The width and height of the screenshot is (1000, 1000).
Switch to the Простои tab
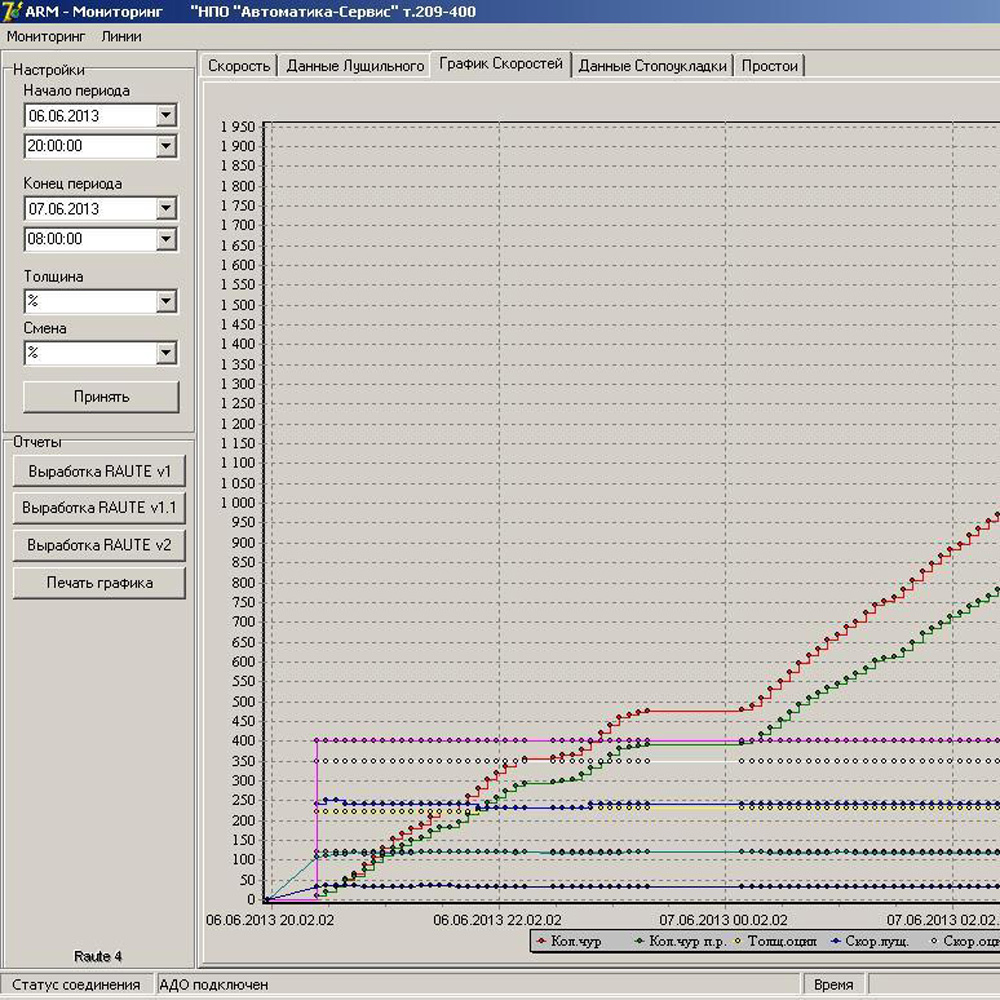[x=769, y=66]
